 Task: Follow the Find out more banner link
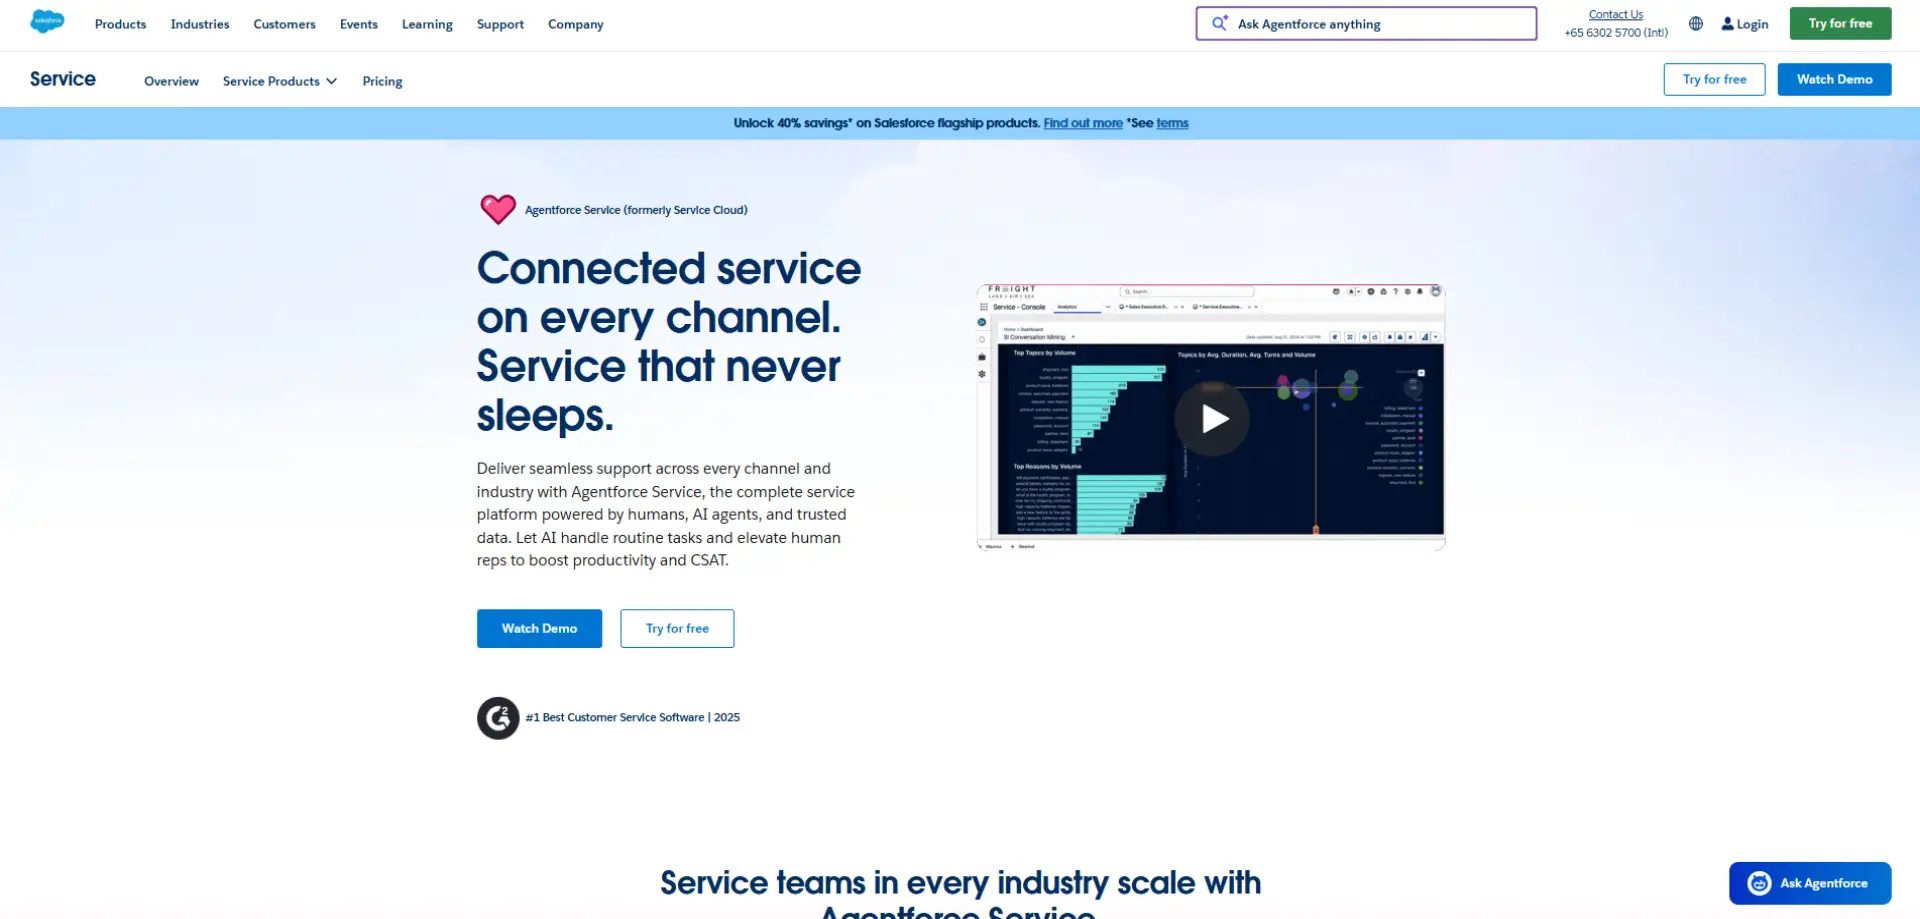(1083, 123)
